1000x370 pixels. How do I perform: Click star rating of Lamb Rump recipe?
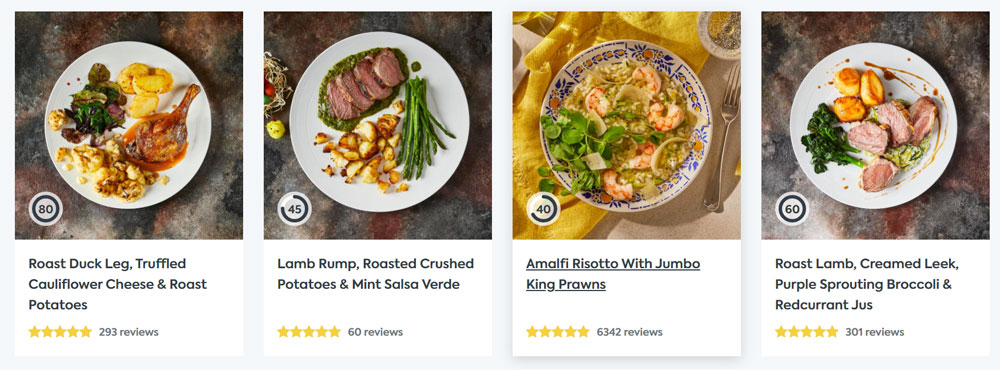click(x=309, y=332)
